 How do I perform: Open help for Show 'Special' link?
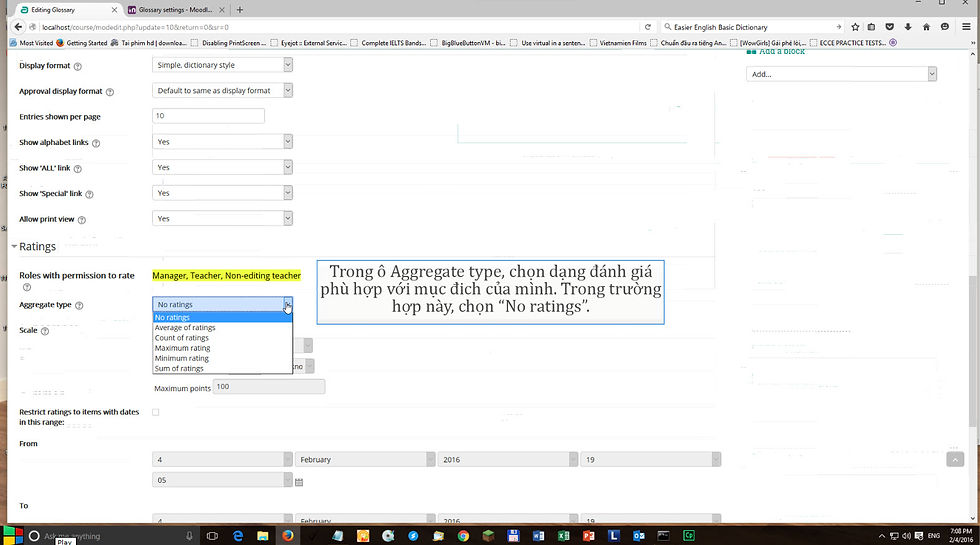(x=89, y=194)
